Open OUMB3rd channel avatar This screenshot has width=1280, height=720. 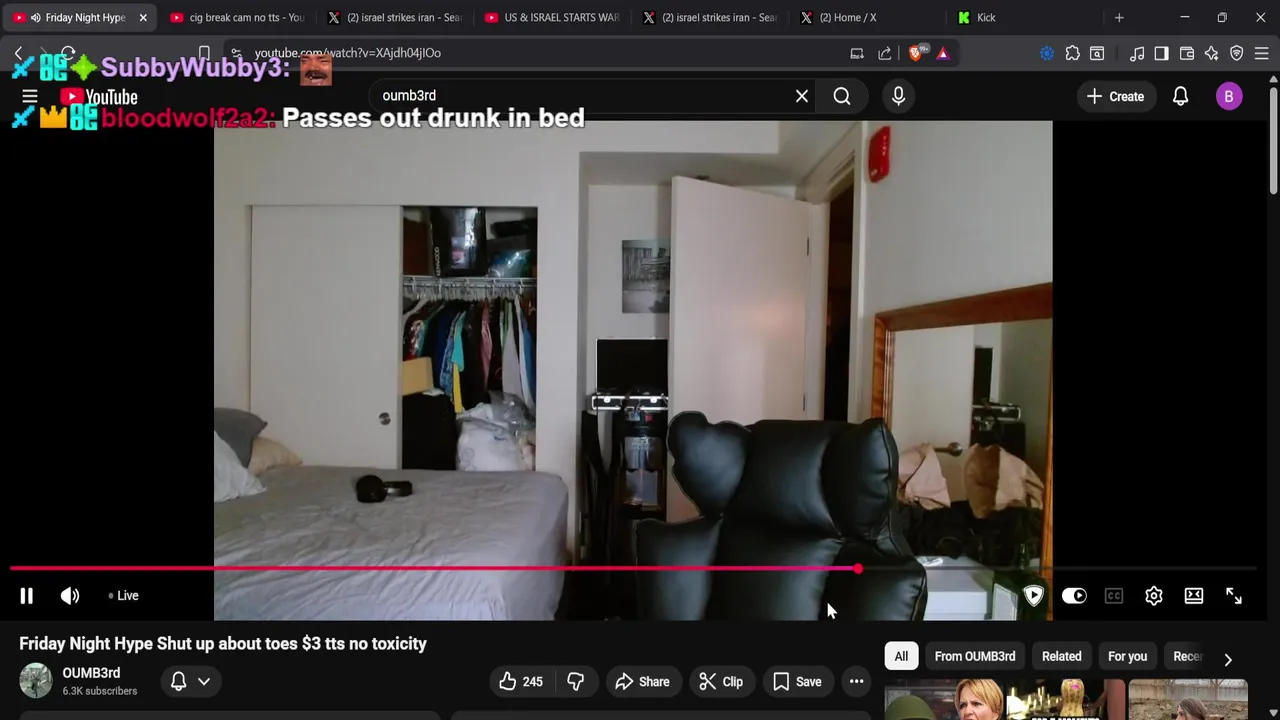[x=36, y=681]
